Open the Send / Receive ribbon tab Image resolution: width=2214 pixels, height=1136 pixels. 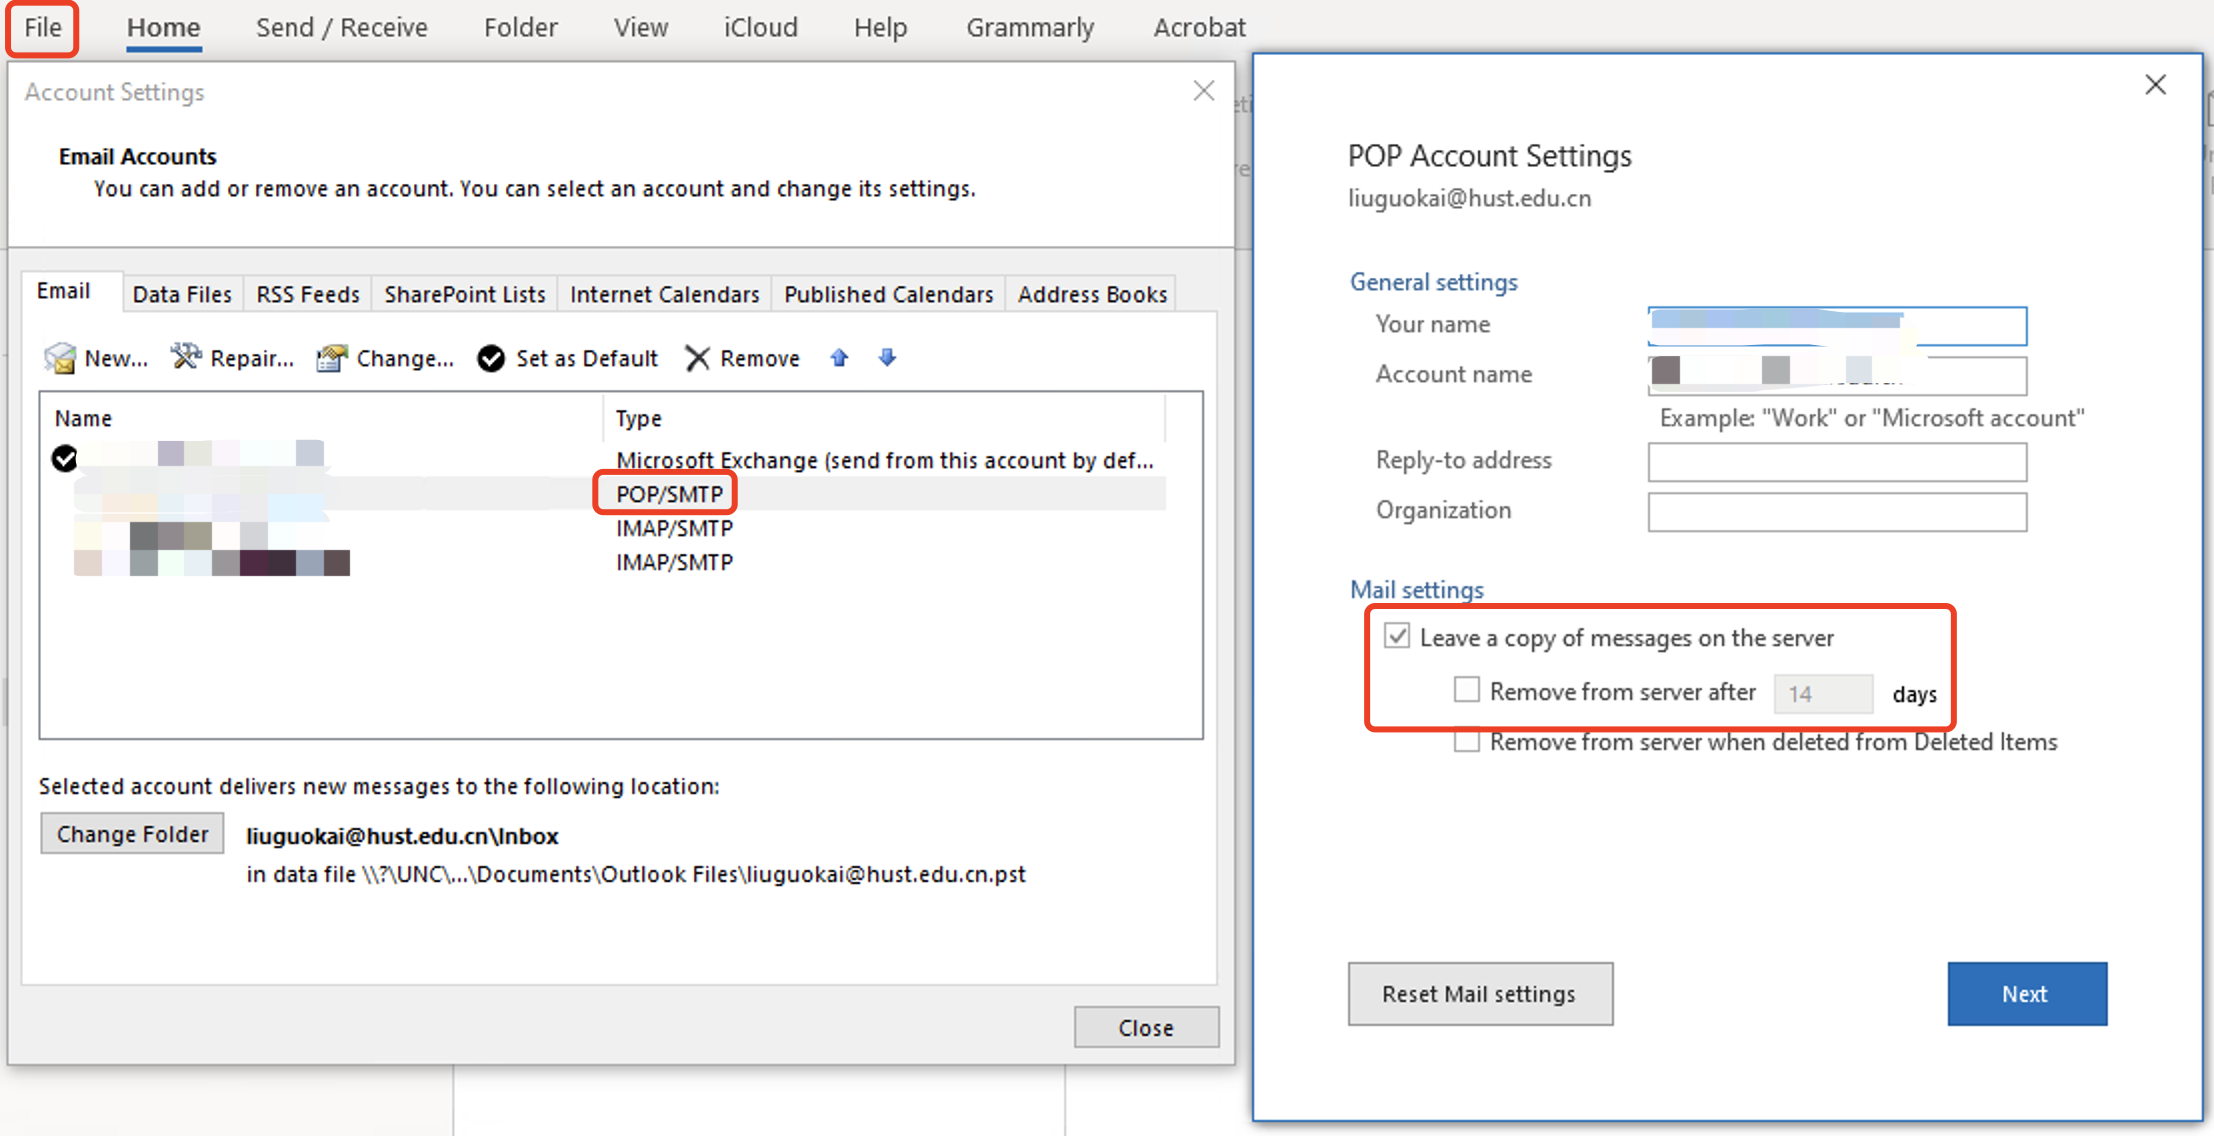341,28
